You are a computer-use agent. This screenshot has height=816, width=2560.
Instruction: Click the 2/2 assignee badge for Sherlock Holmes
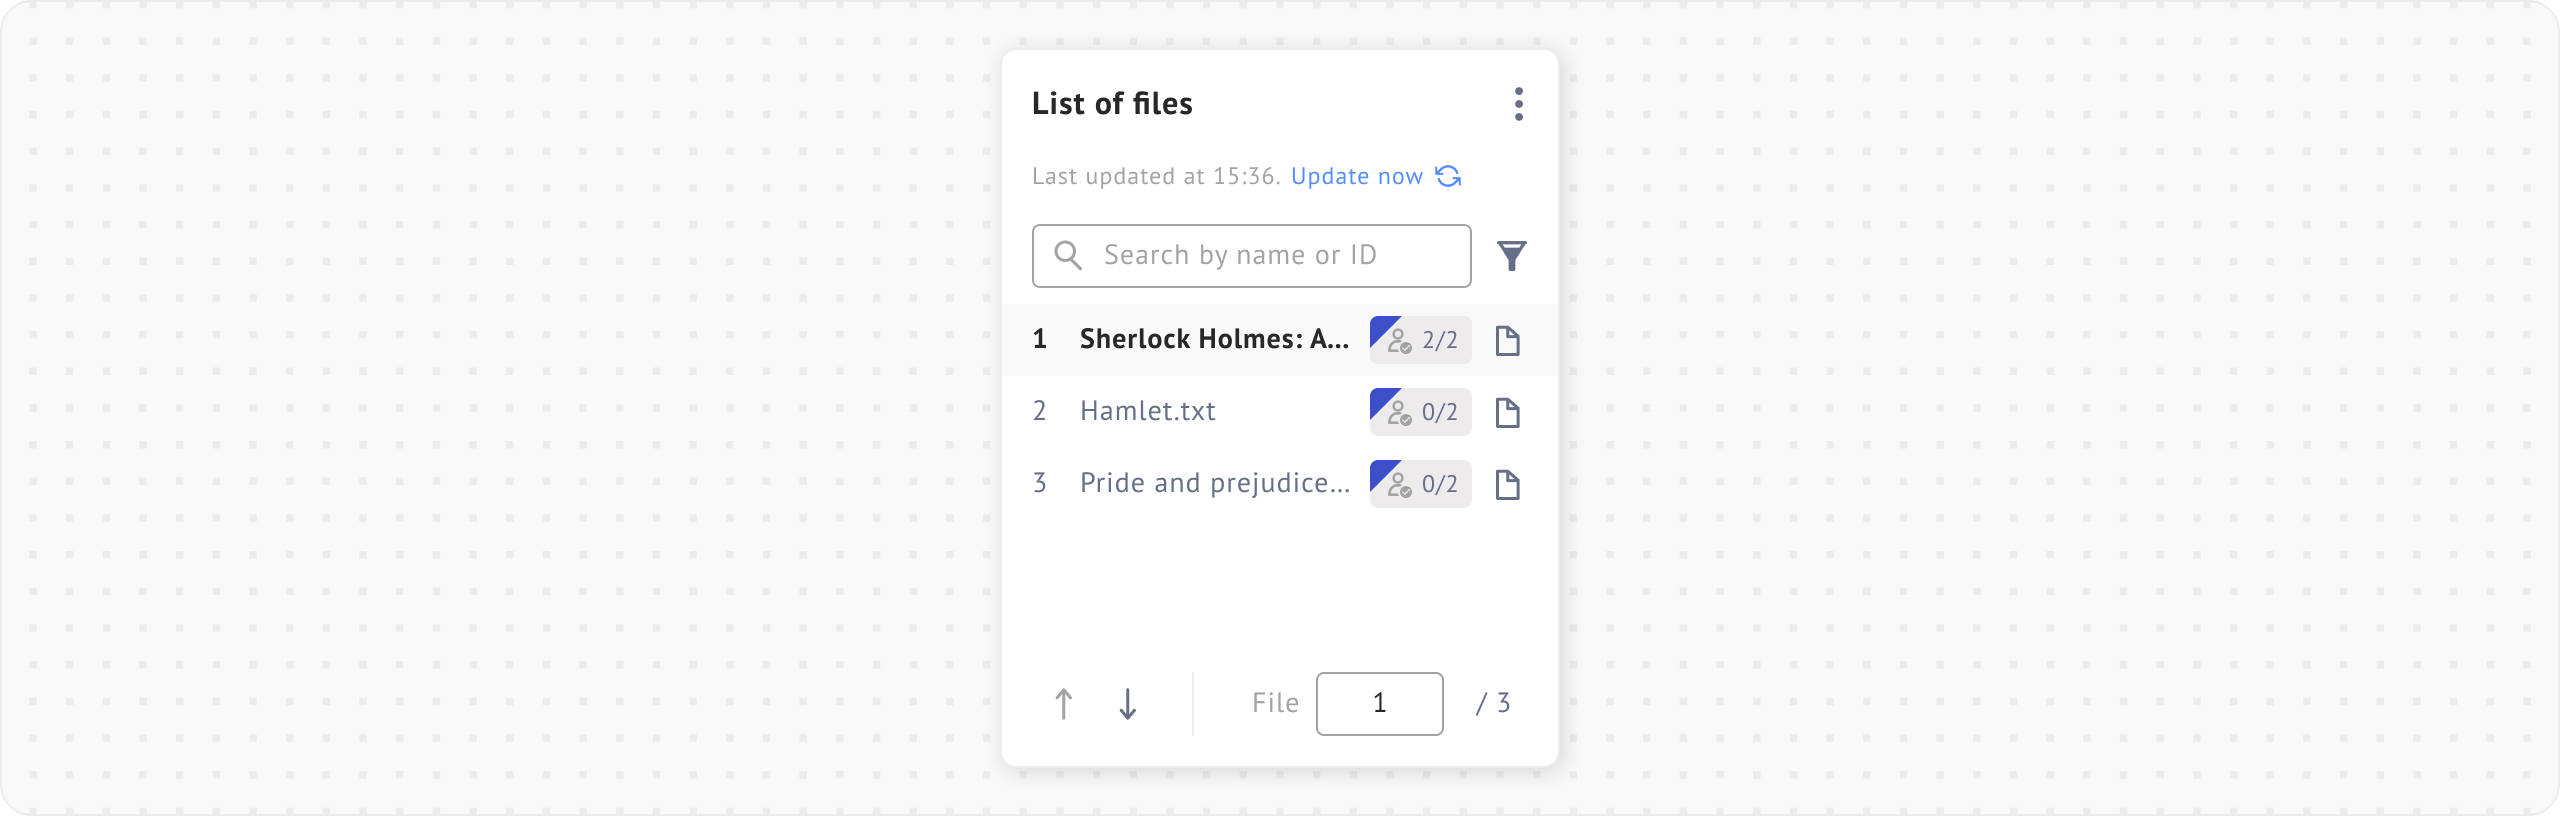1420,340
